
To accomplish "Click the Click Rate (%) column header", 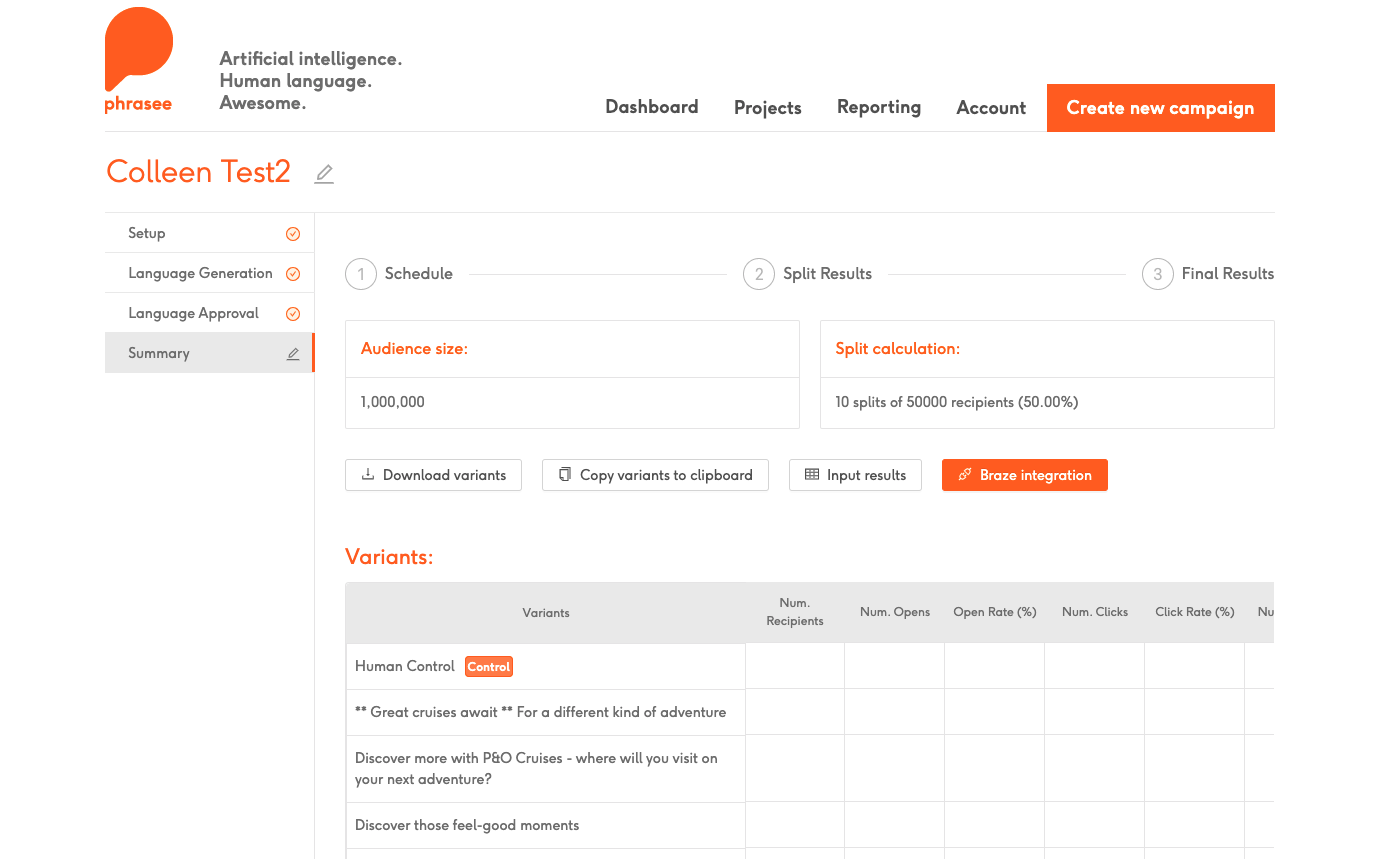I will [1195, 612].
